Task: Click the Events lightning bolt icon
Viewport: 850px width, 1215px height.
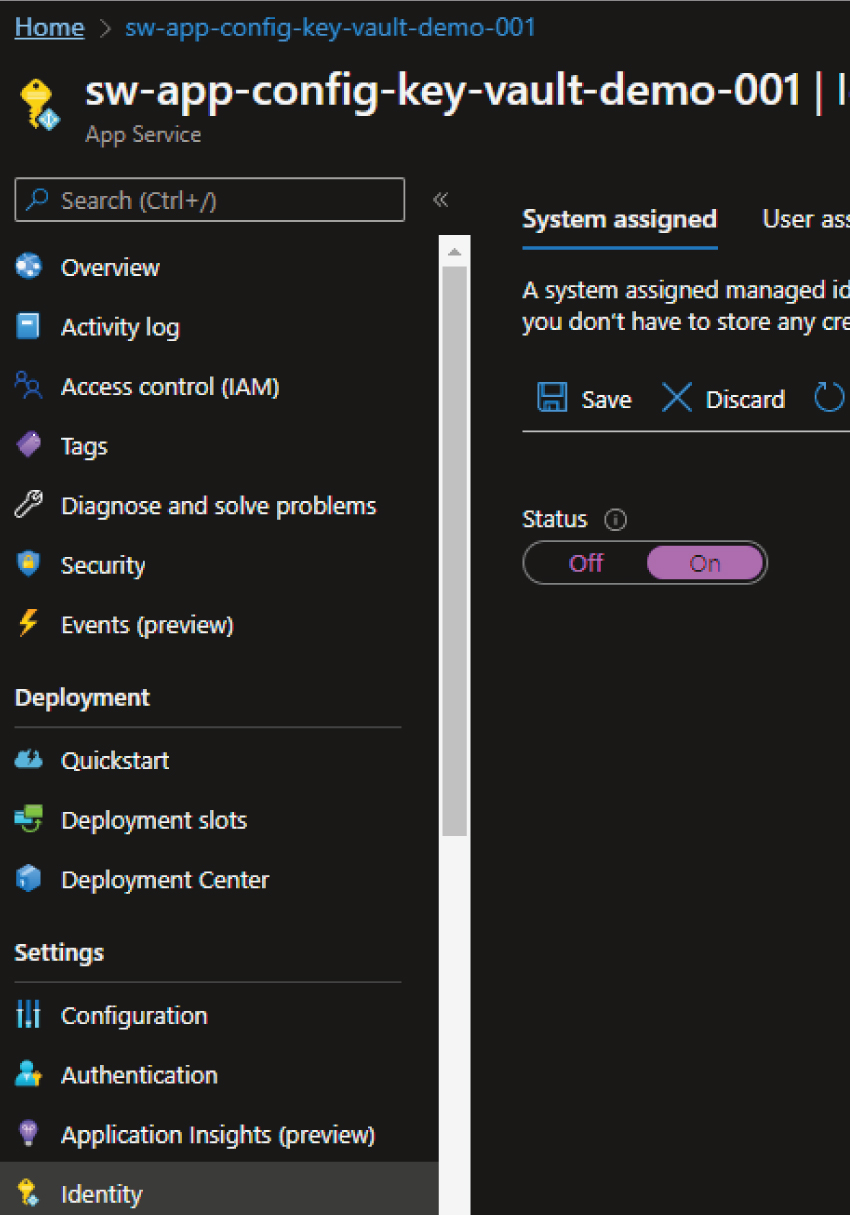Action: [28, 625]
